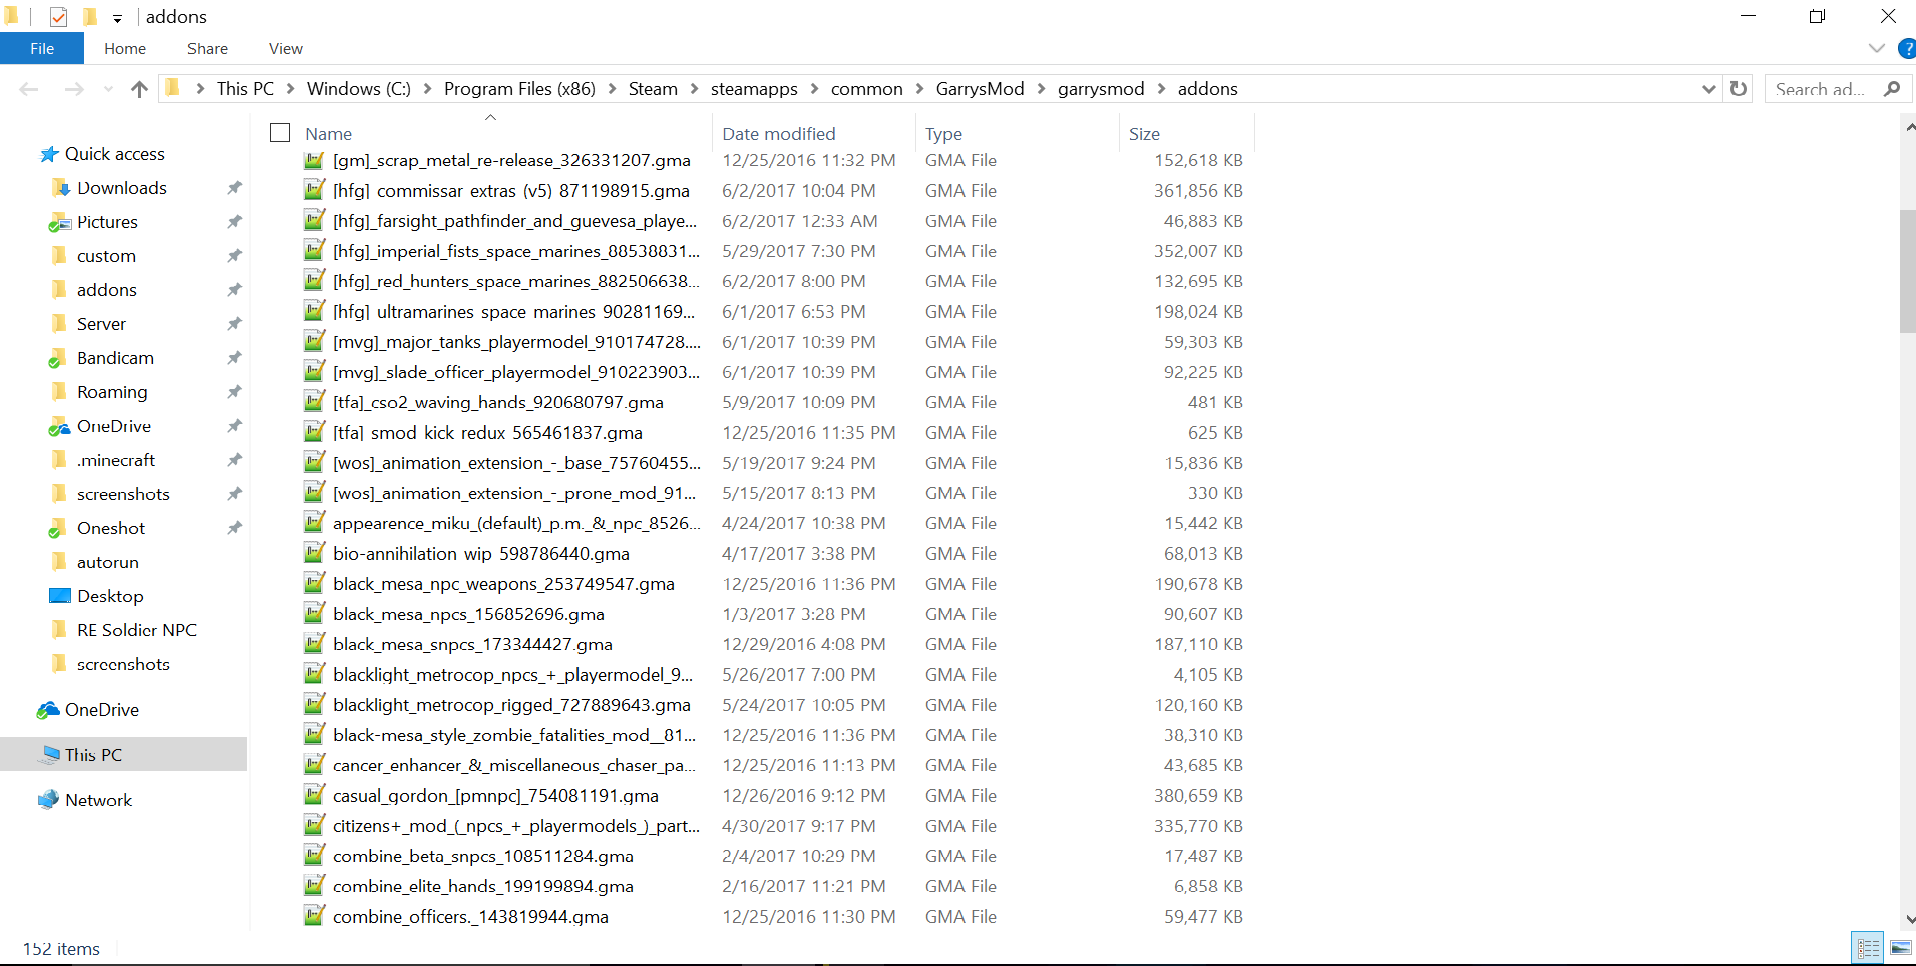Image resolution: width=1916 pixels, height=966 pixels.
Task: Click the search magnifier icon
Action: coord(1891,89)
